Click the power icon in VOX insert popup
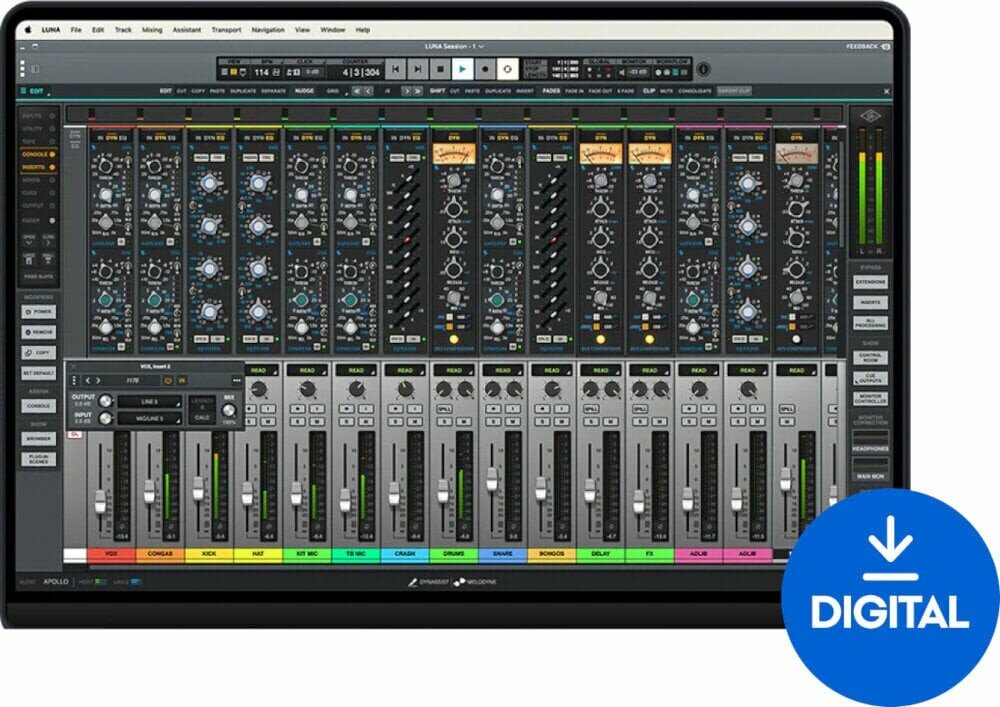The width and height of the screenshot is (1000, 707). 168,380
